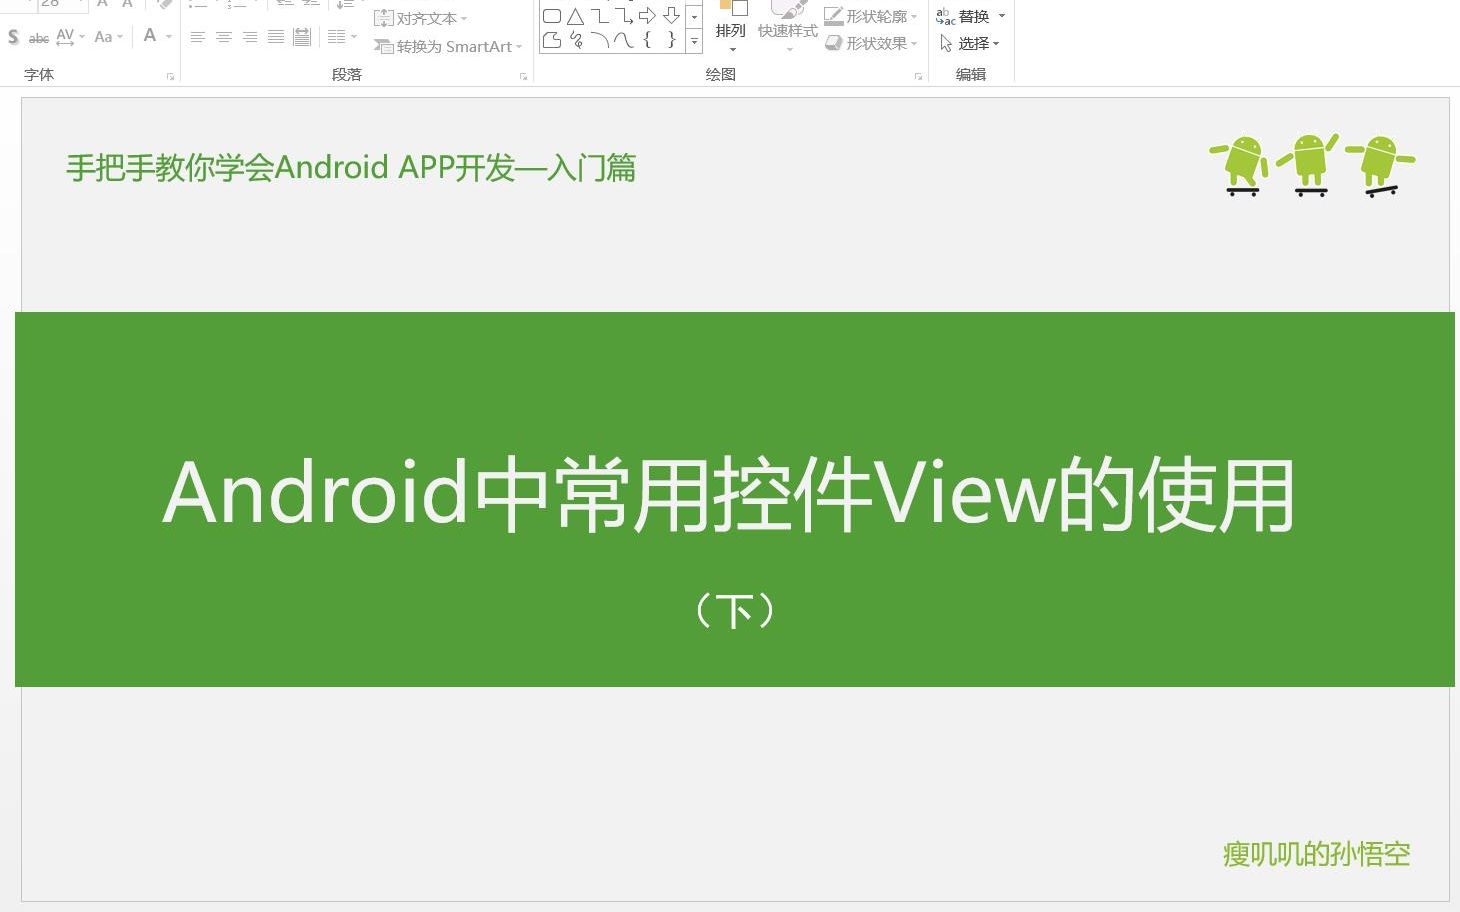Select the curve shape tool
This screenshot has width=1460, height=912.
[624, 40]
